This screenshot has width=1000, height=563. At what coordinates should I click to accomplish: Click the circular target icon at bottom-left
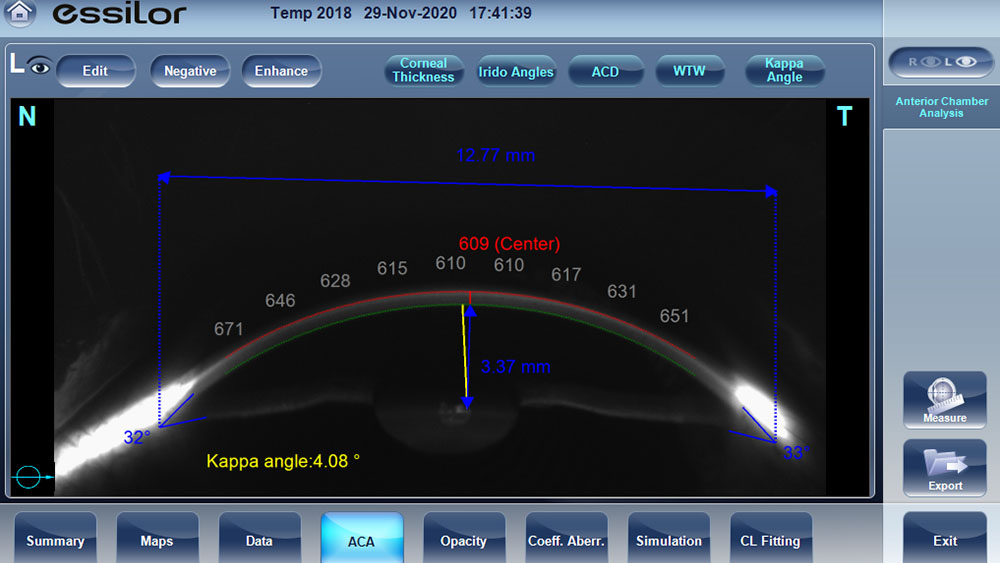(x=29, y=476)
